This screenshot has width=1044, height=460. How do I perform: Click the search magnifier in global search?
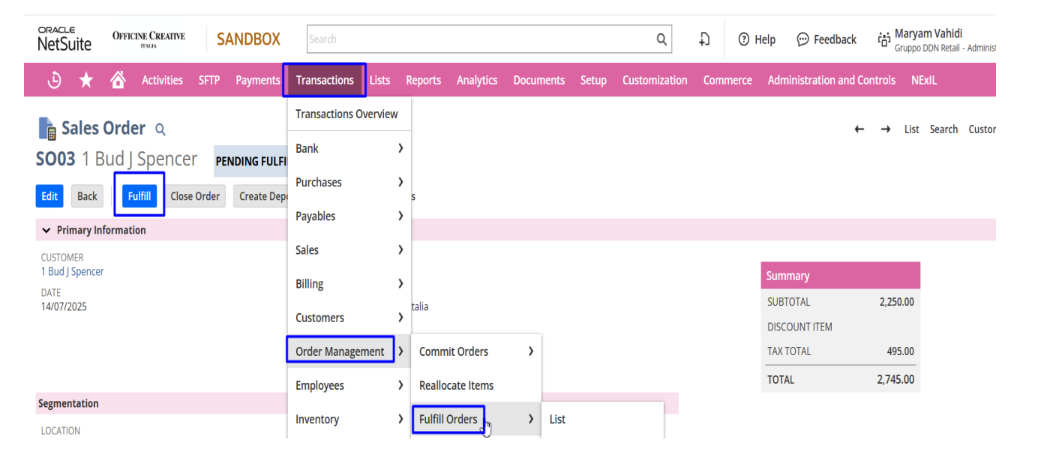(x=661, y=39)
